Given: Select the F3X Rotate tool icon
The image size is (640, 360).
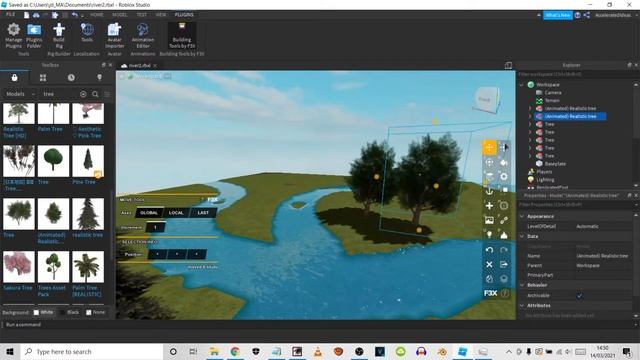Looking at the screenshot, I should pyautogui.click(x=489, y=162).
